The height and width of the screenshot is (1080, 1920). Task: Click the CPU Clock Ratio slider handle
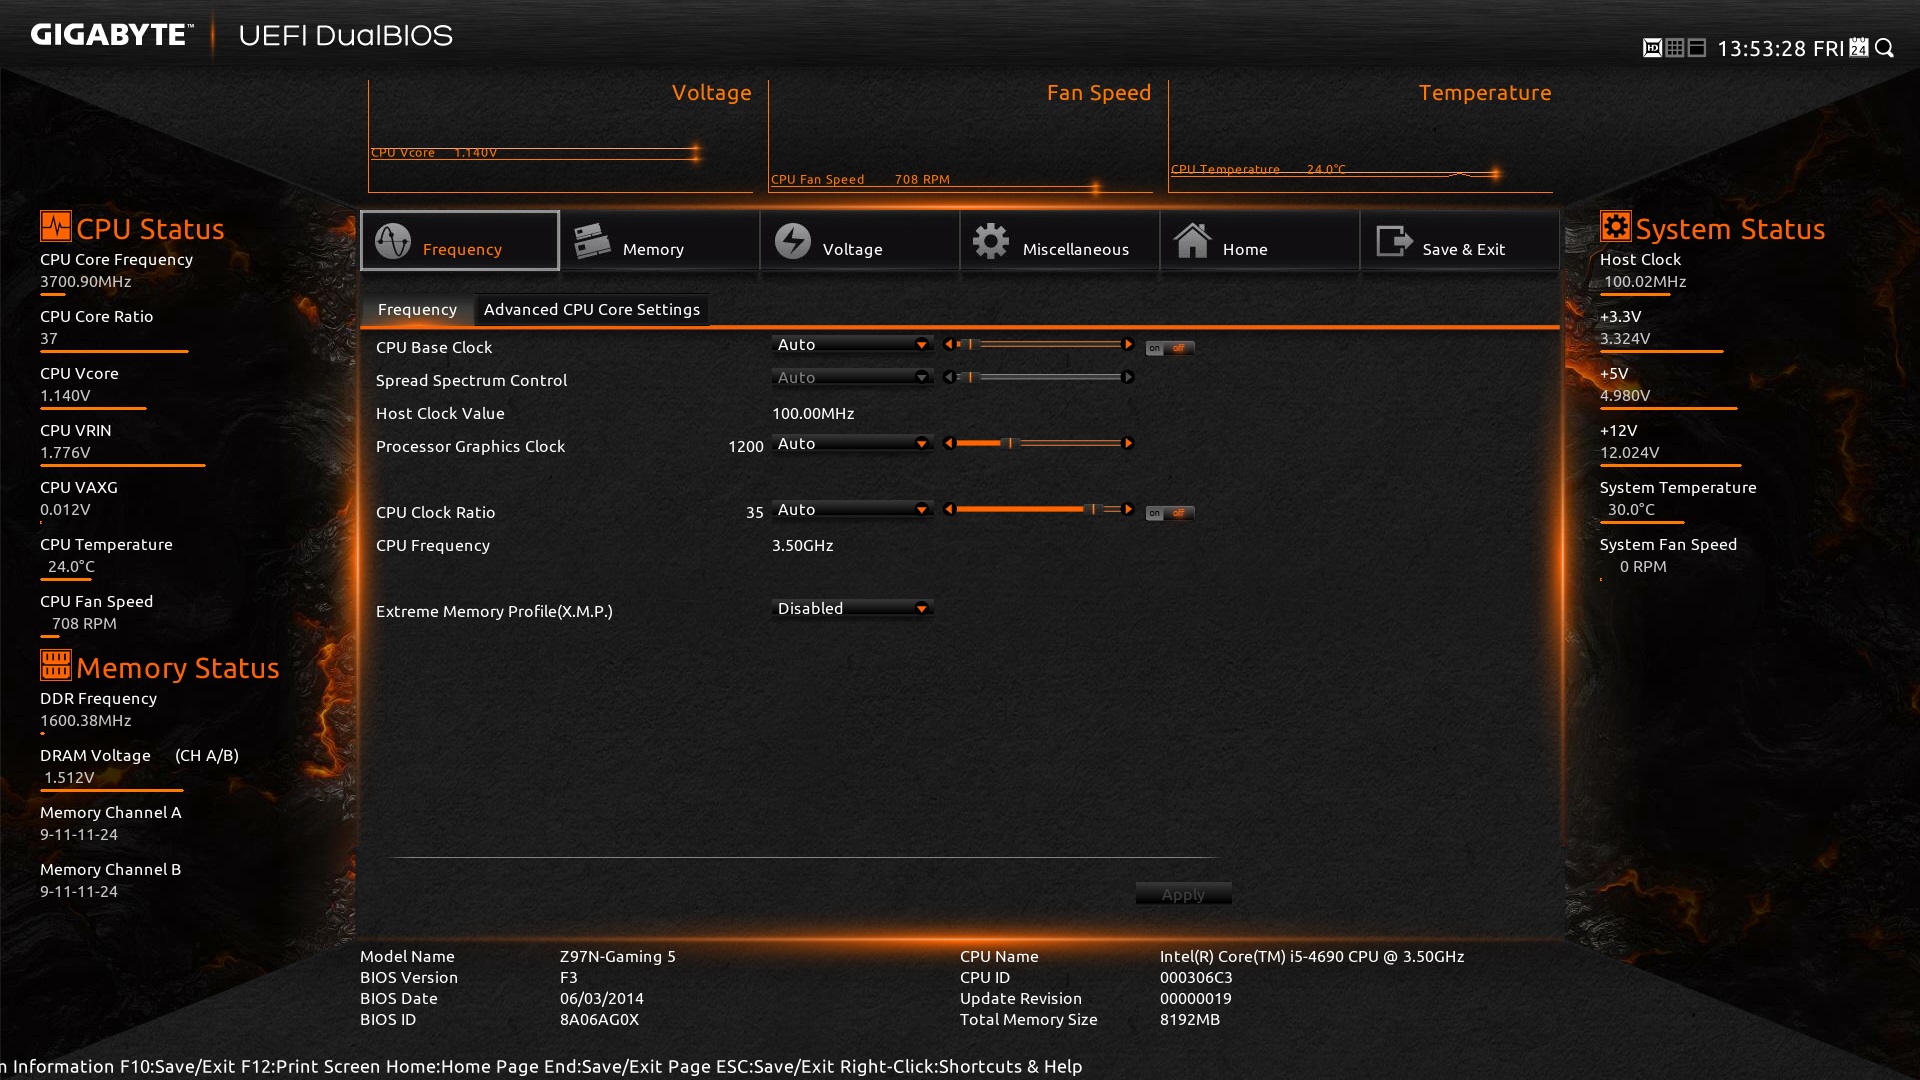(1093, 509)
